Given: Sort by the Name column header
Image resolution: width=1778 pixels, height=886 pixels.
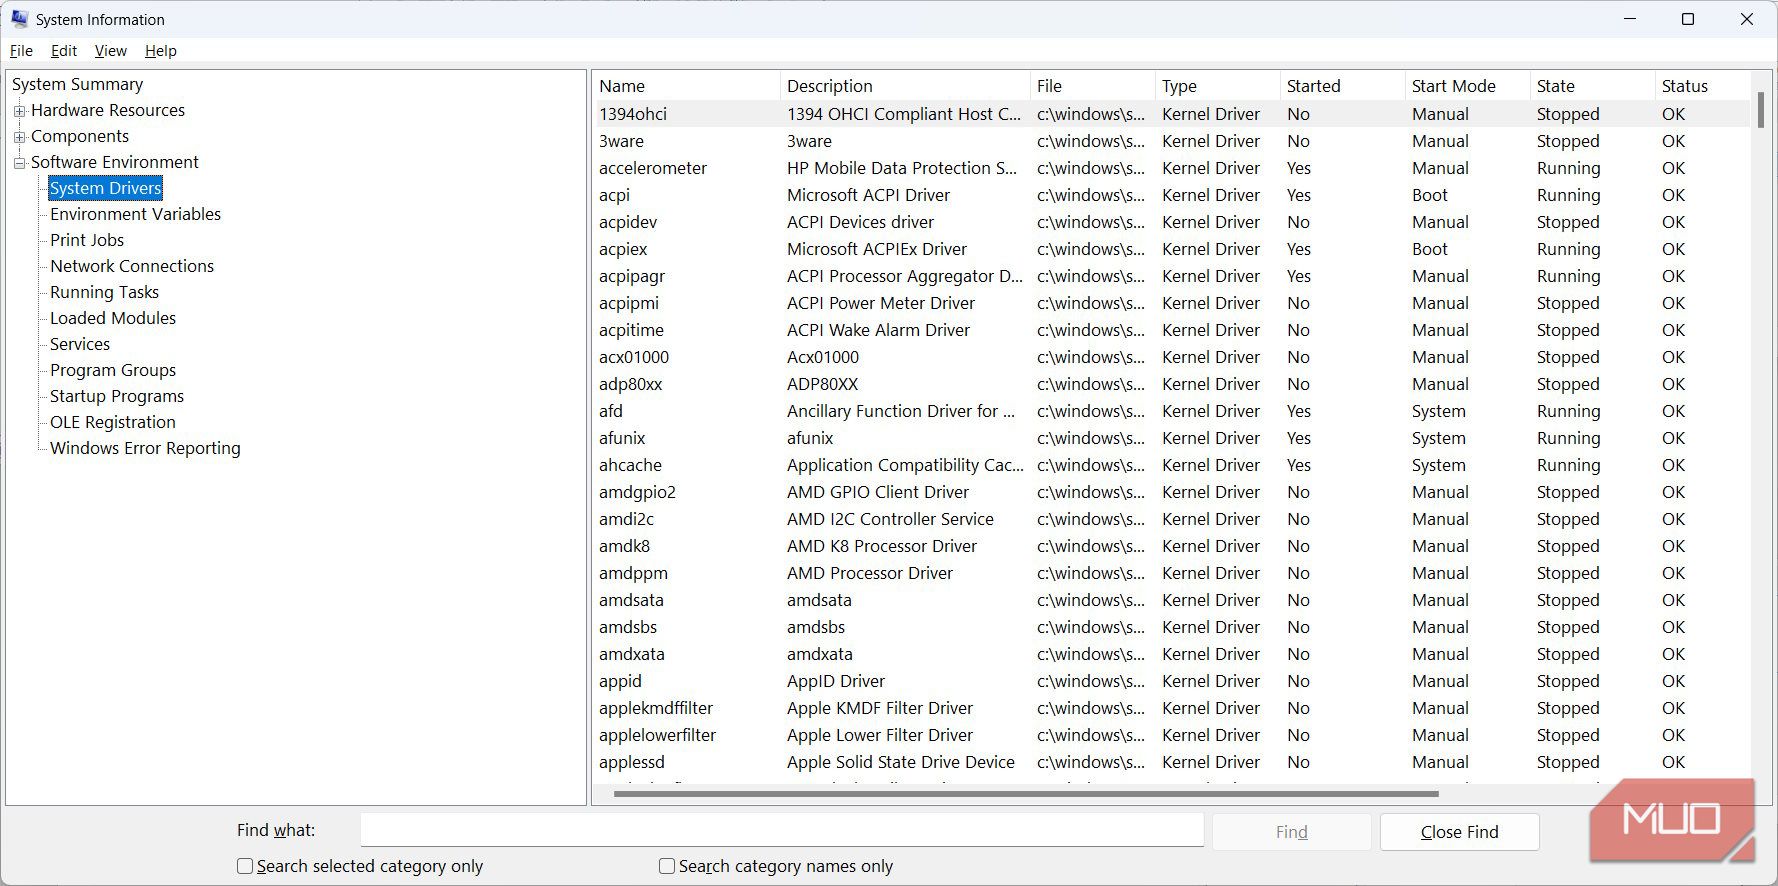Looking at the screenshot, I should point(686,86).
